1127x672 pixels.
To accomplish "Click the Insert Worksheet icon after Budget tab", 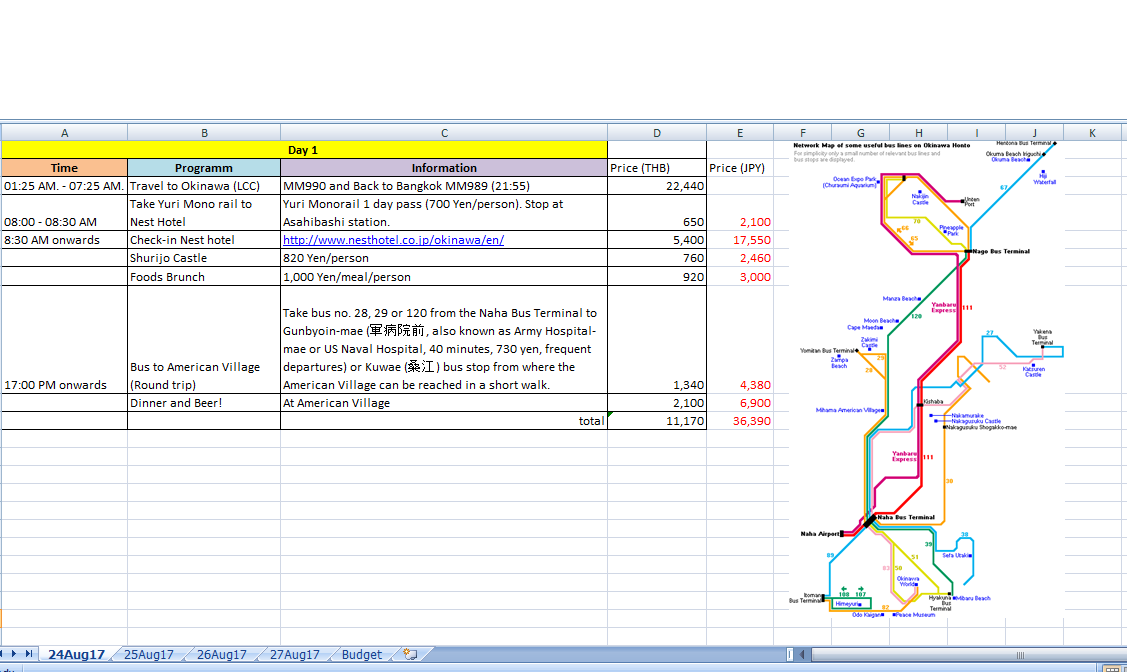I will point(409,655).
